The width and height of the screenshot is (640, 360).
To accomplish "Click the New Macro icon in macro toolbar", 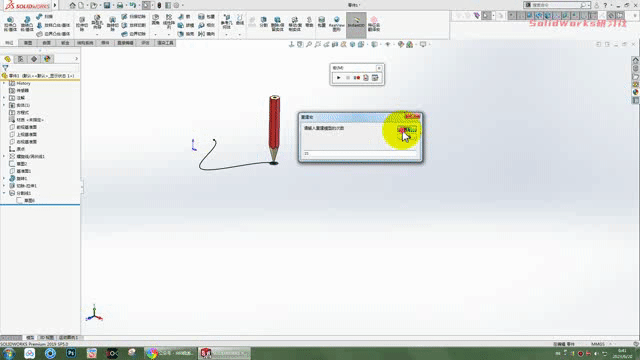I will click(x=366, y=78).
